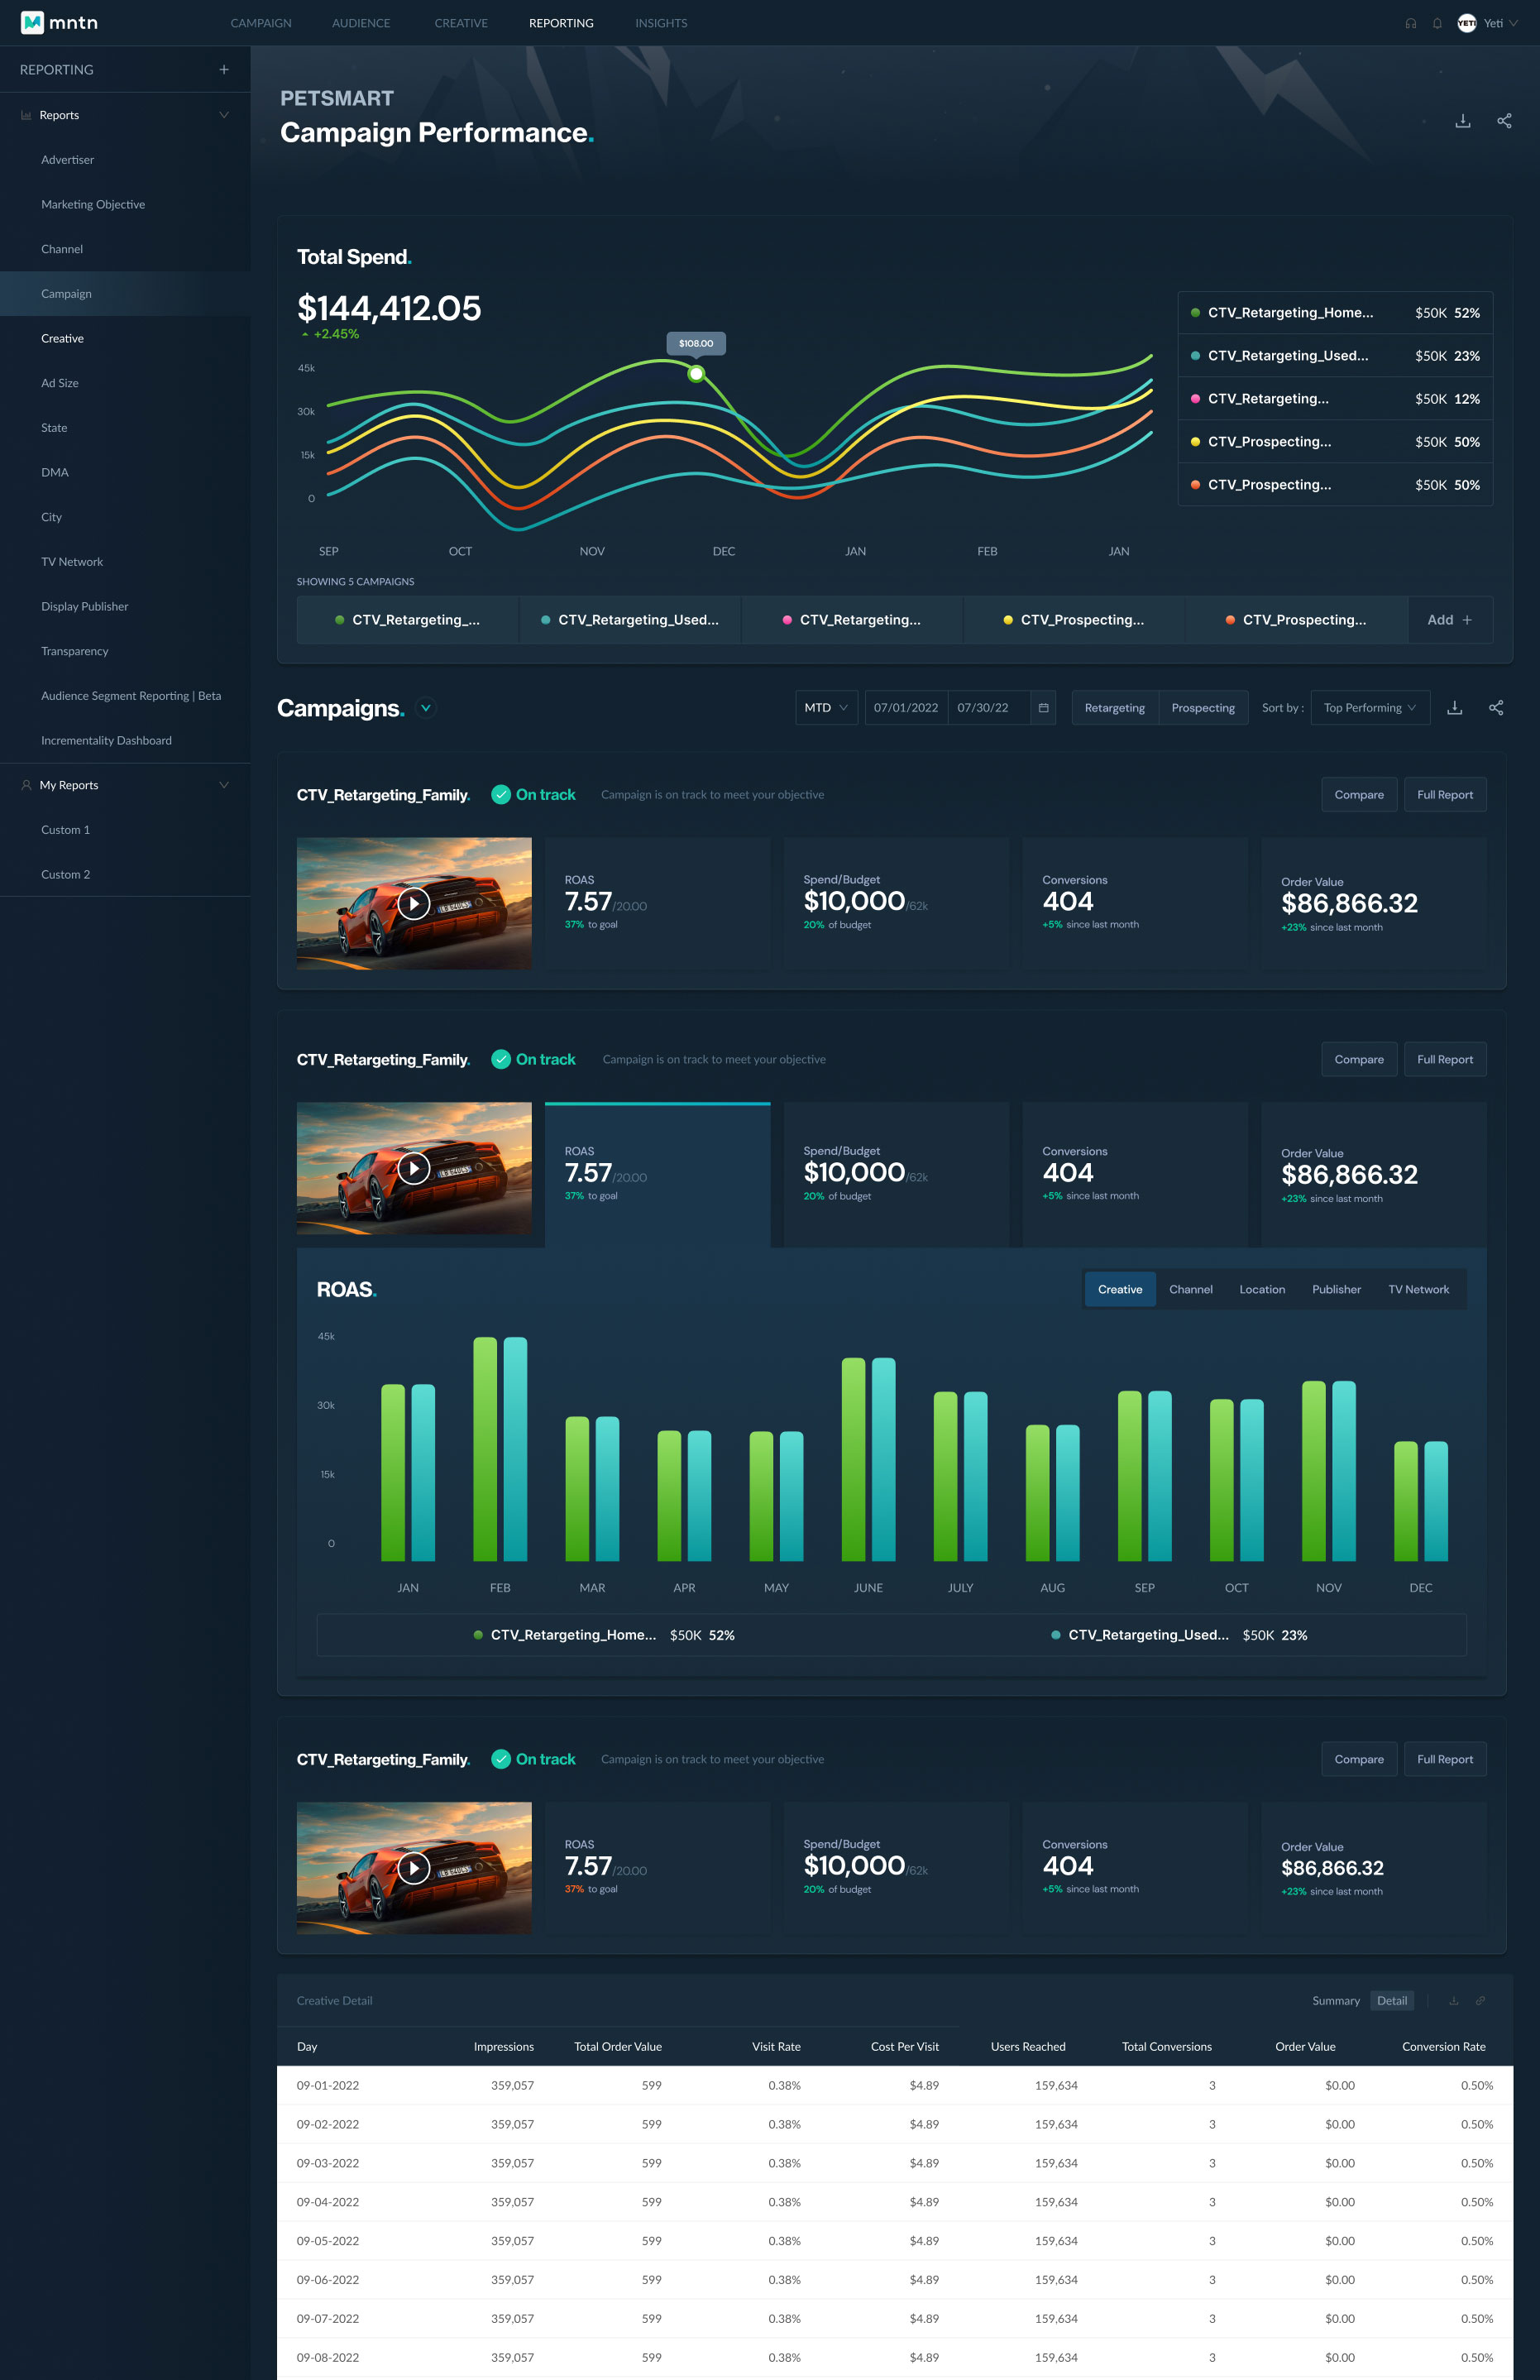Go to the INSIGHTS top navigation tab
Image resolution: width=1540 pixels, height=2380 pixels.
(661, 23)
